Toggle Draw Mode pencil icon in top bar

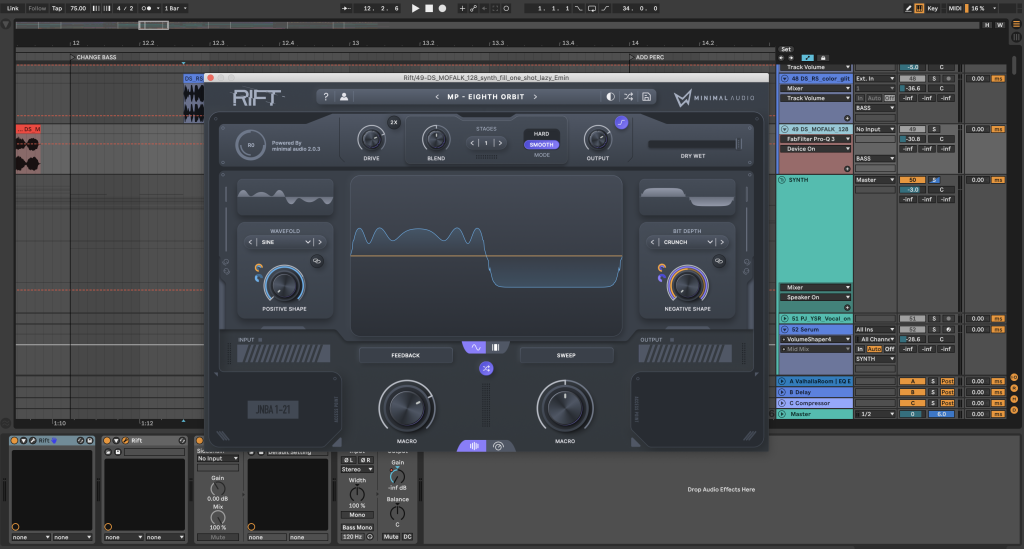[908, 8]
